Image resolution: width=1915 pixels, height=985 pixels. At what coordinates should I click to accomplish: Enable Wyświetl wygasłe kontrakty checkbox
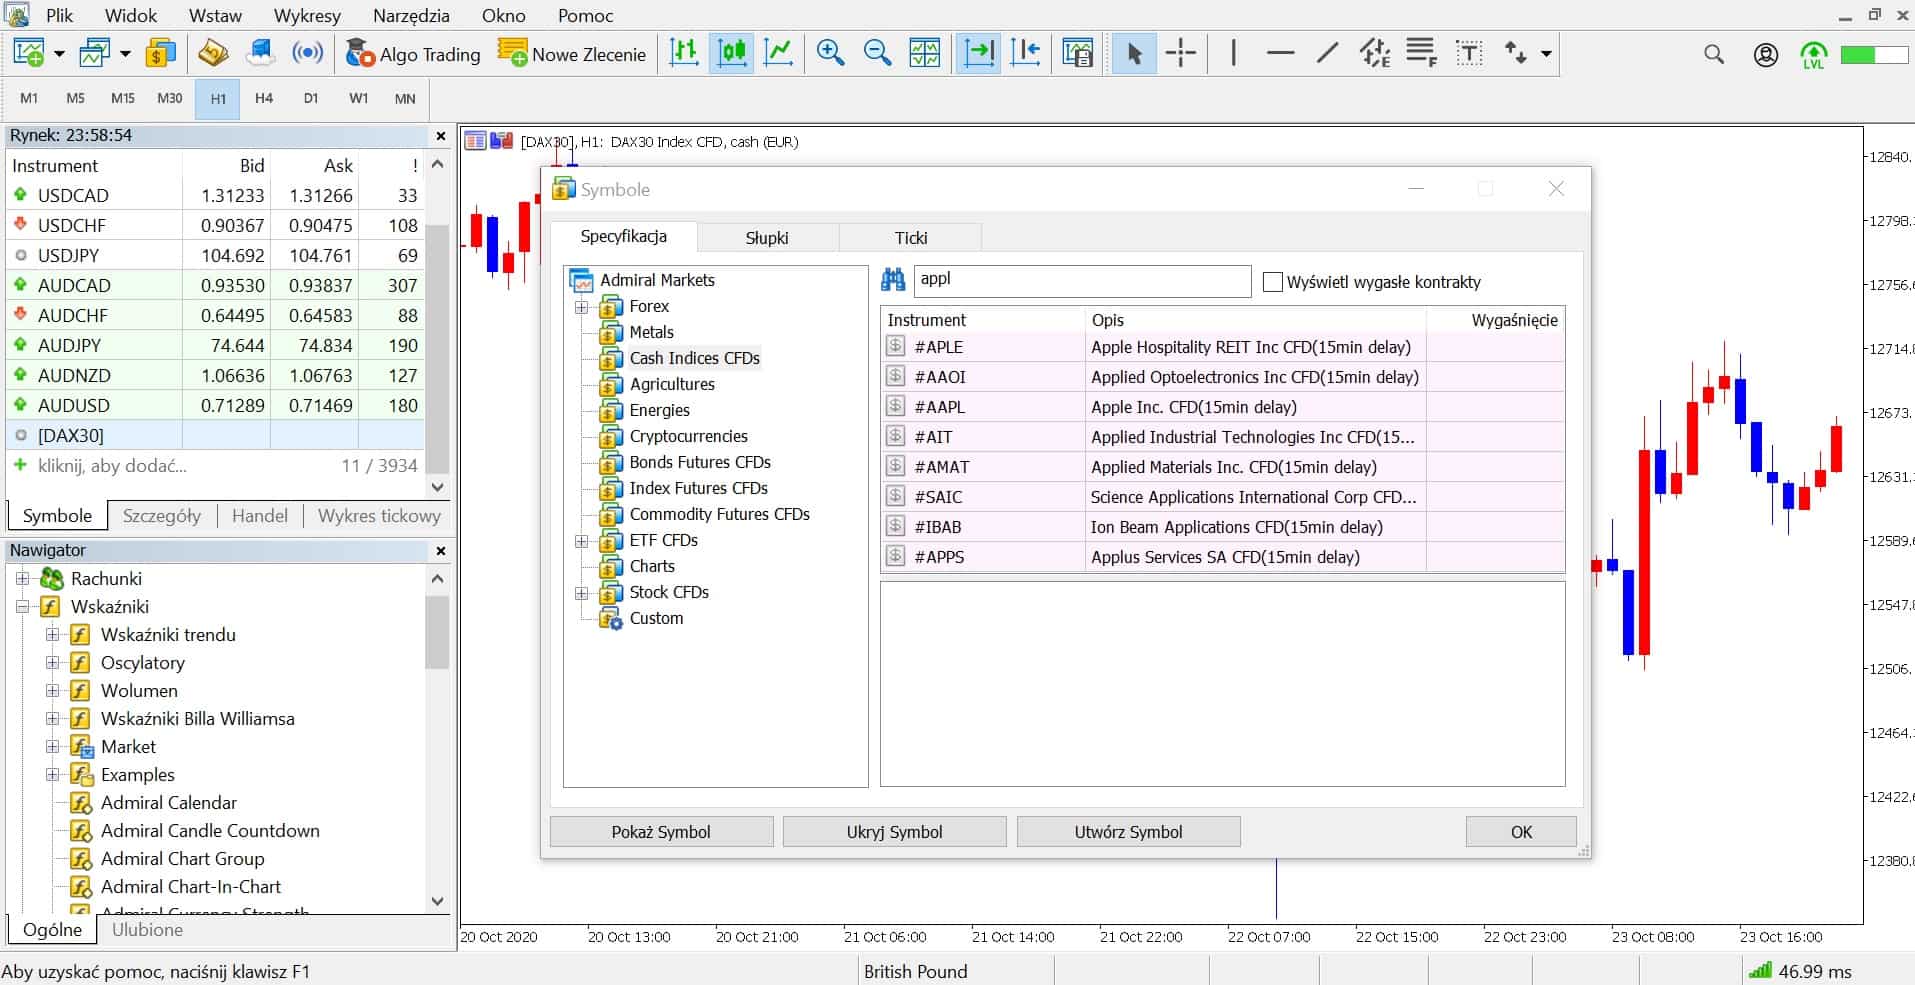click(1273, 282)
